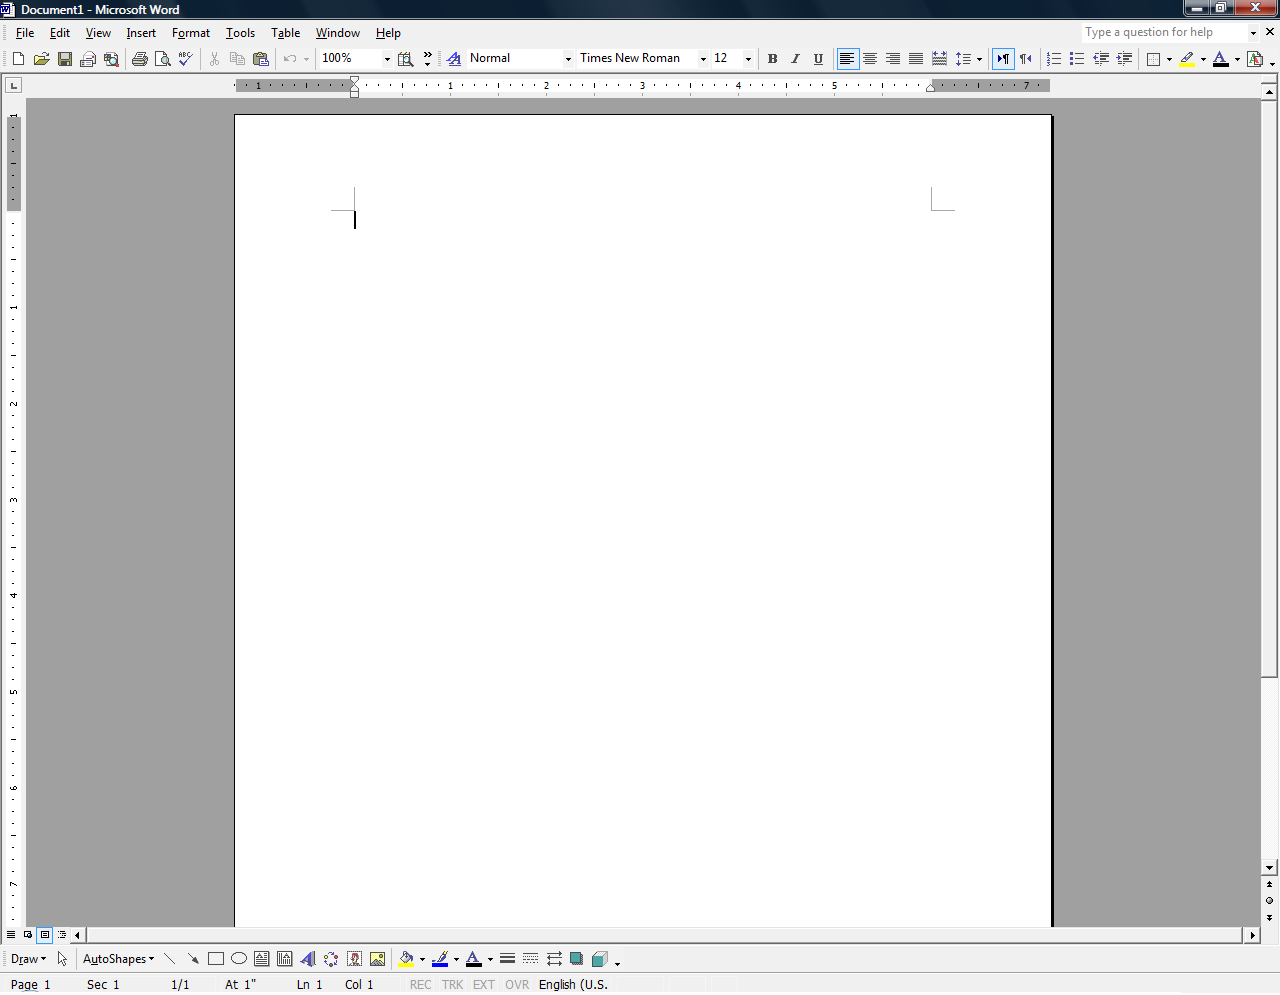Open the Edit menu
Viewport: 1280px width, 995px height.
[x=60, y=33]
